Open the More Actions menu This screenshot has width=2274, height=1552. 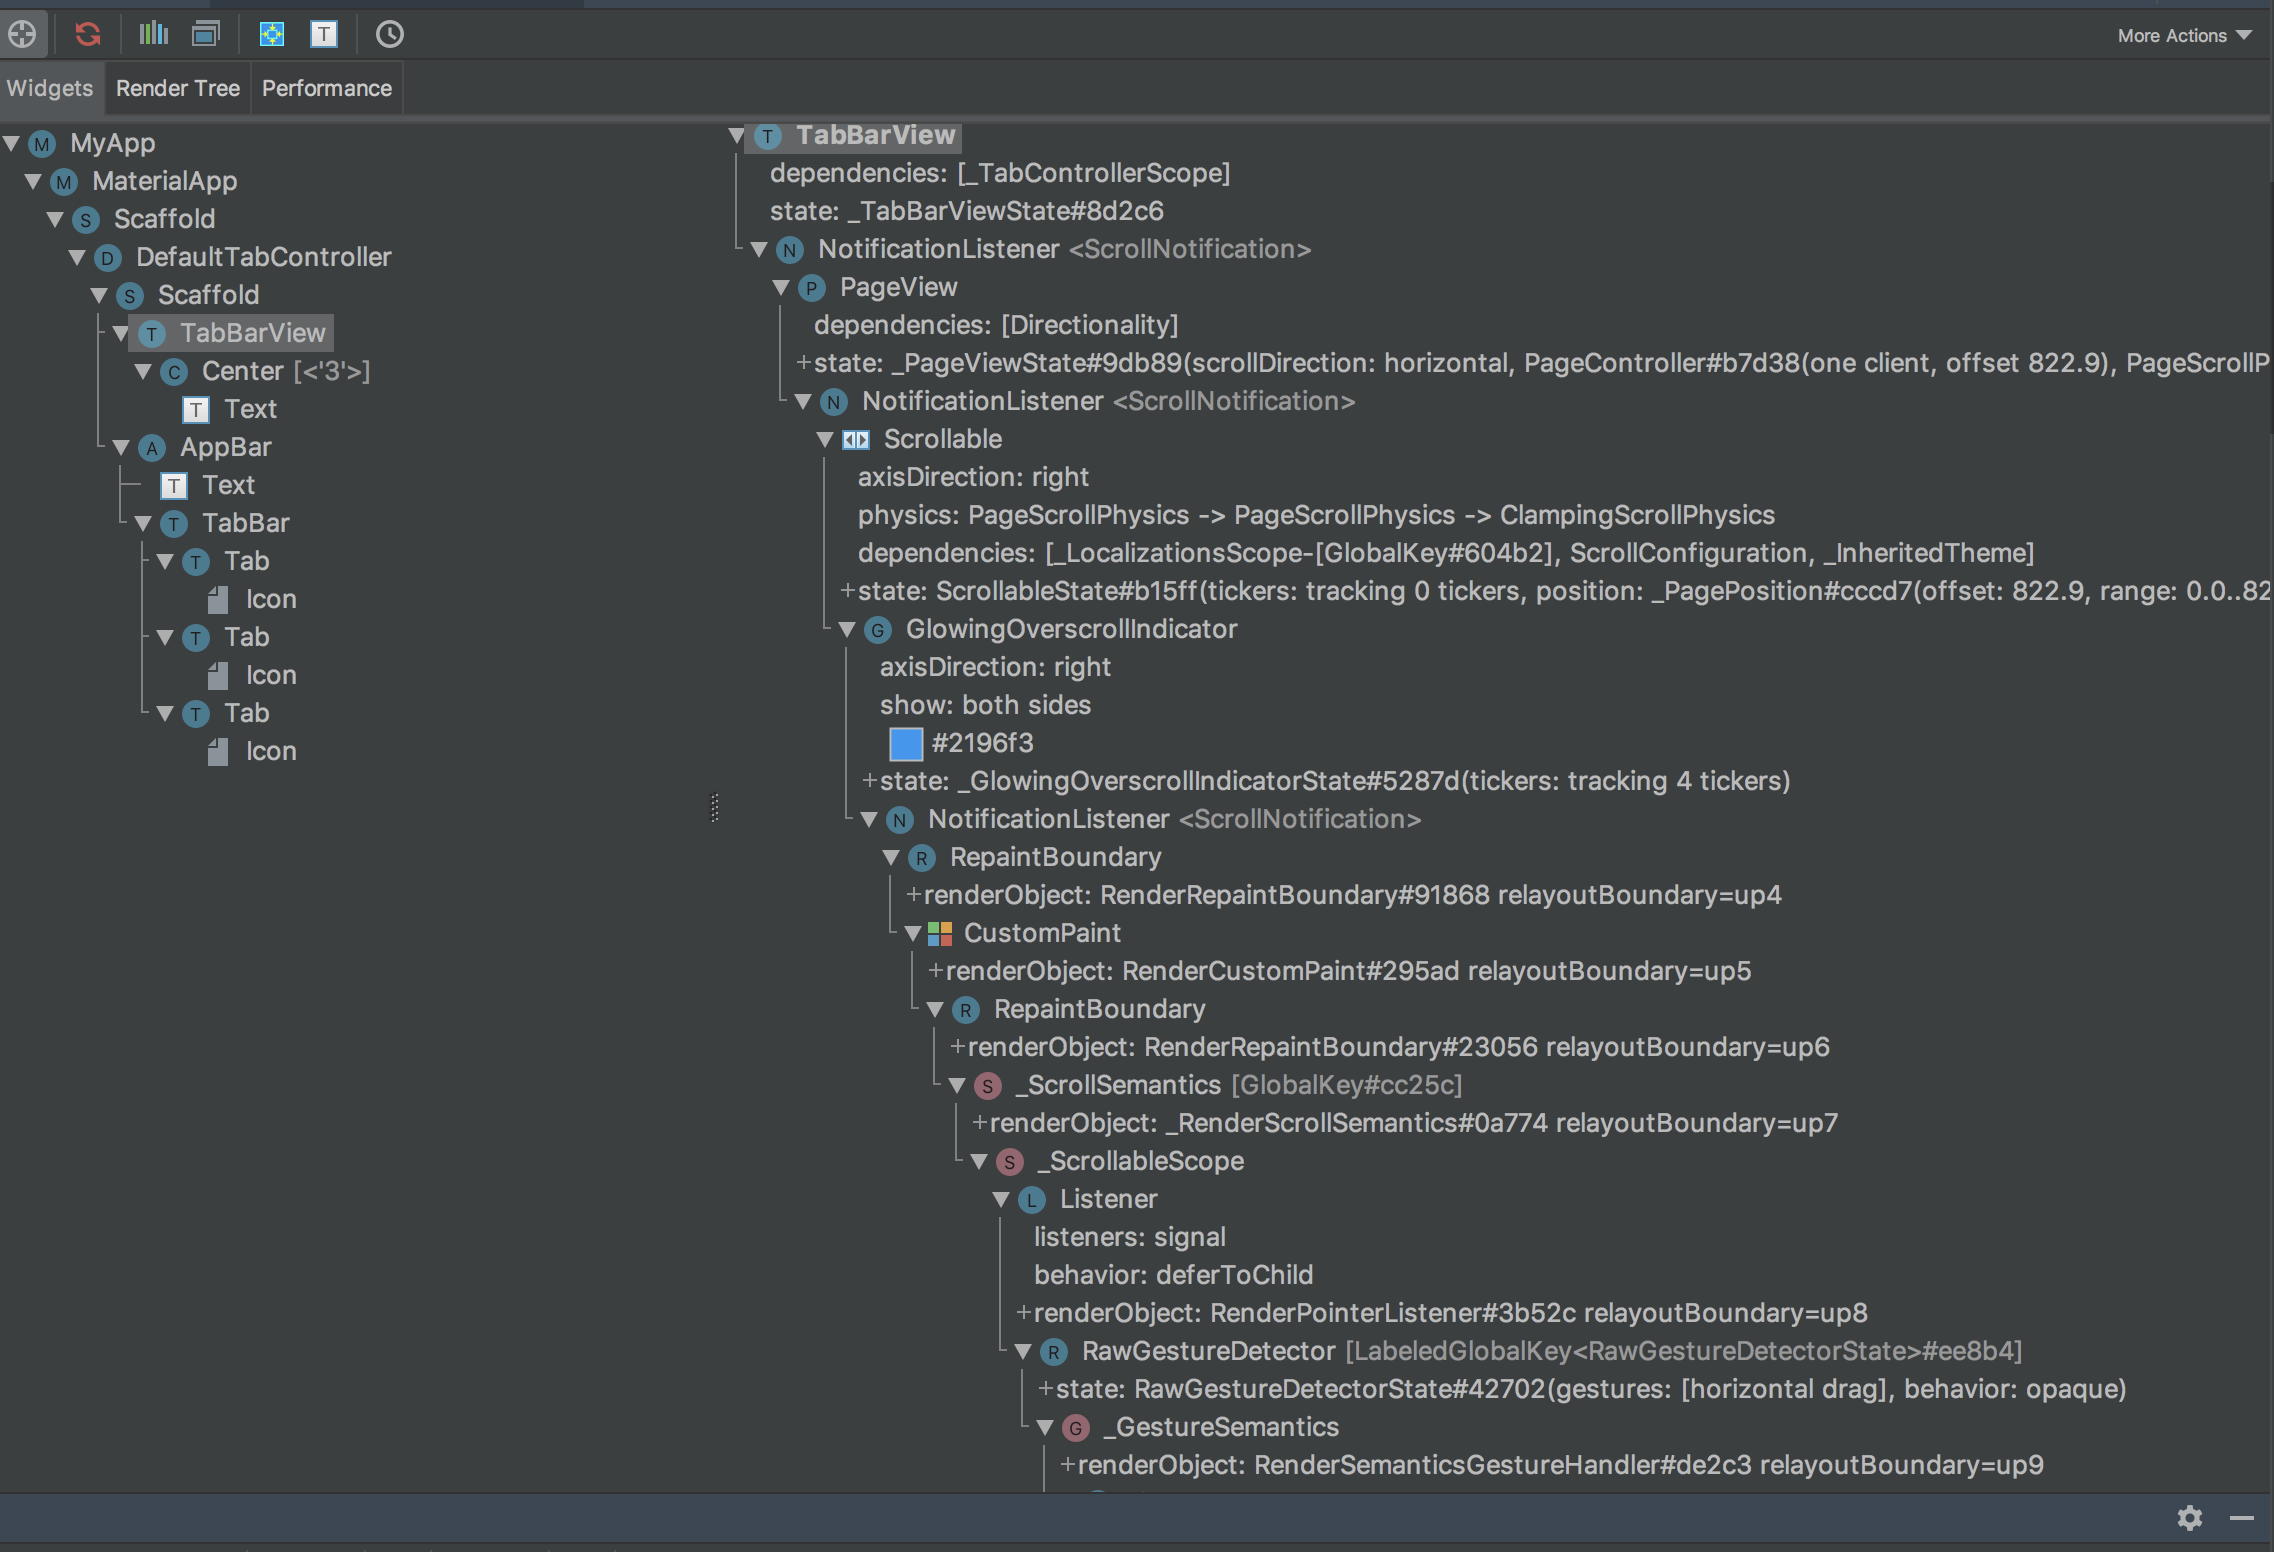click(x=2180, y=35)
